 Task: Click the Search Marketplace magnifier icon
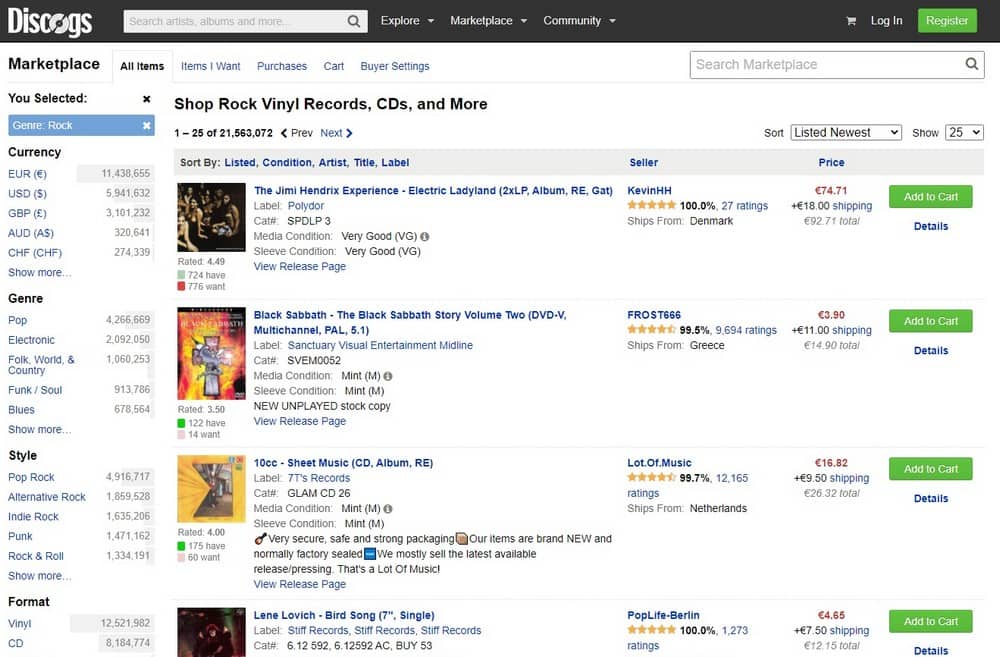[971, 64]
